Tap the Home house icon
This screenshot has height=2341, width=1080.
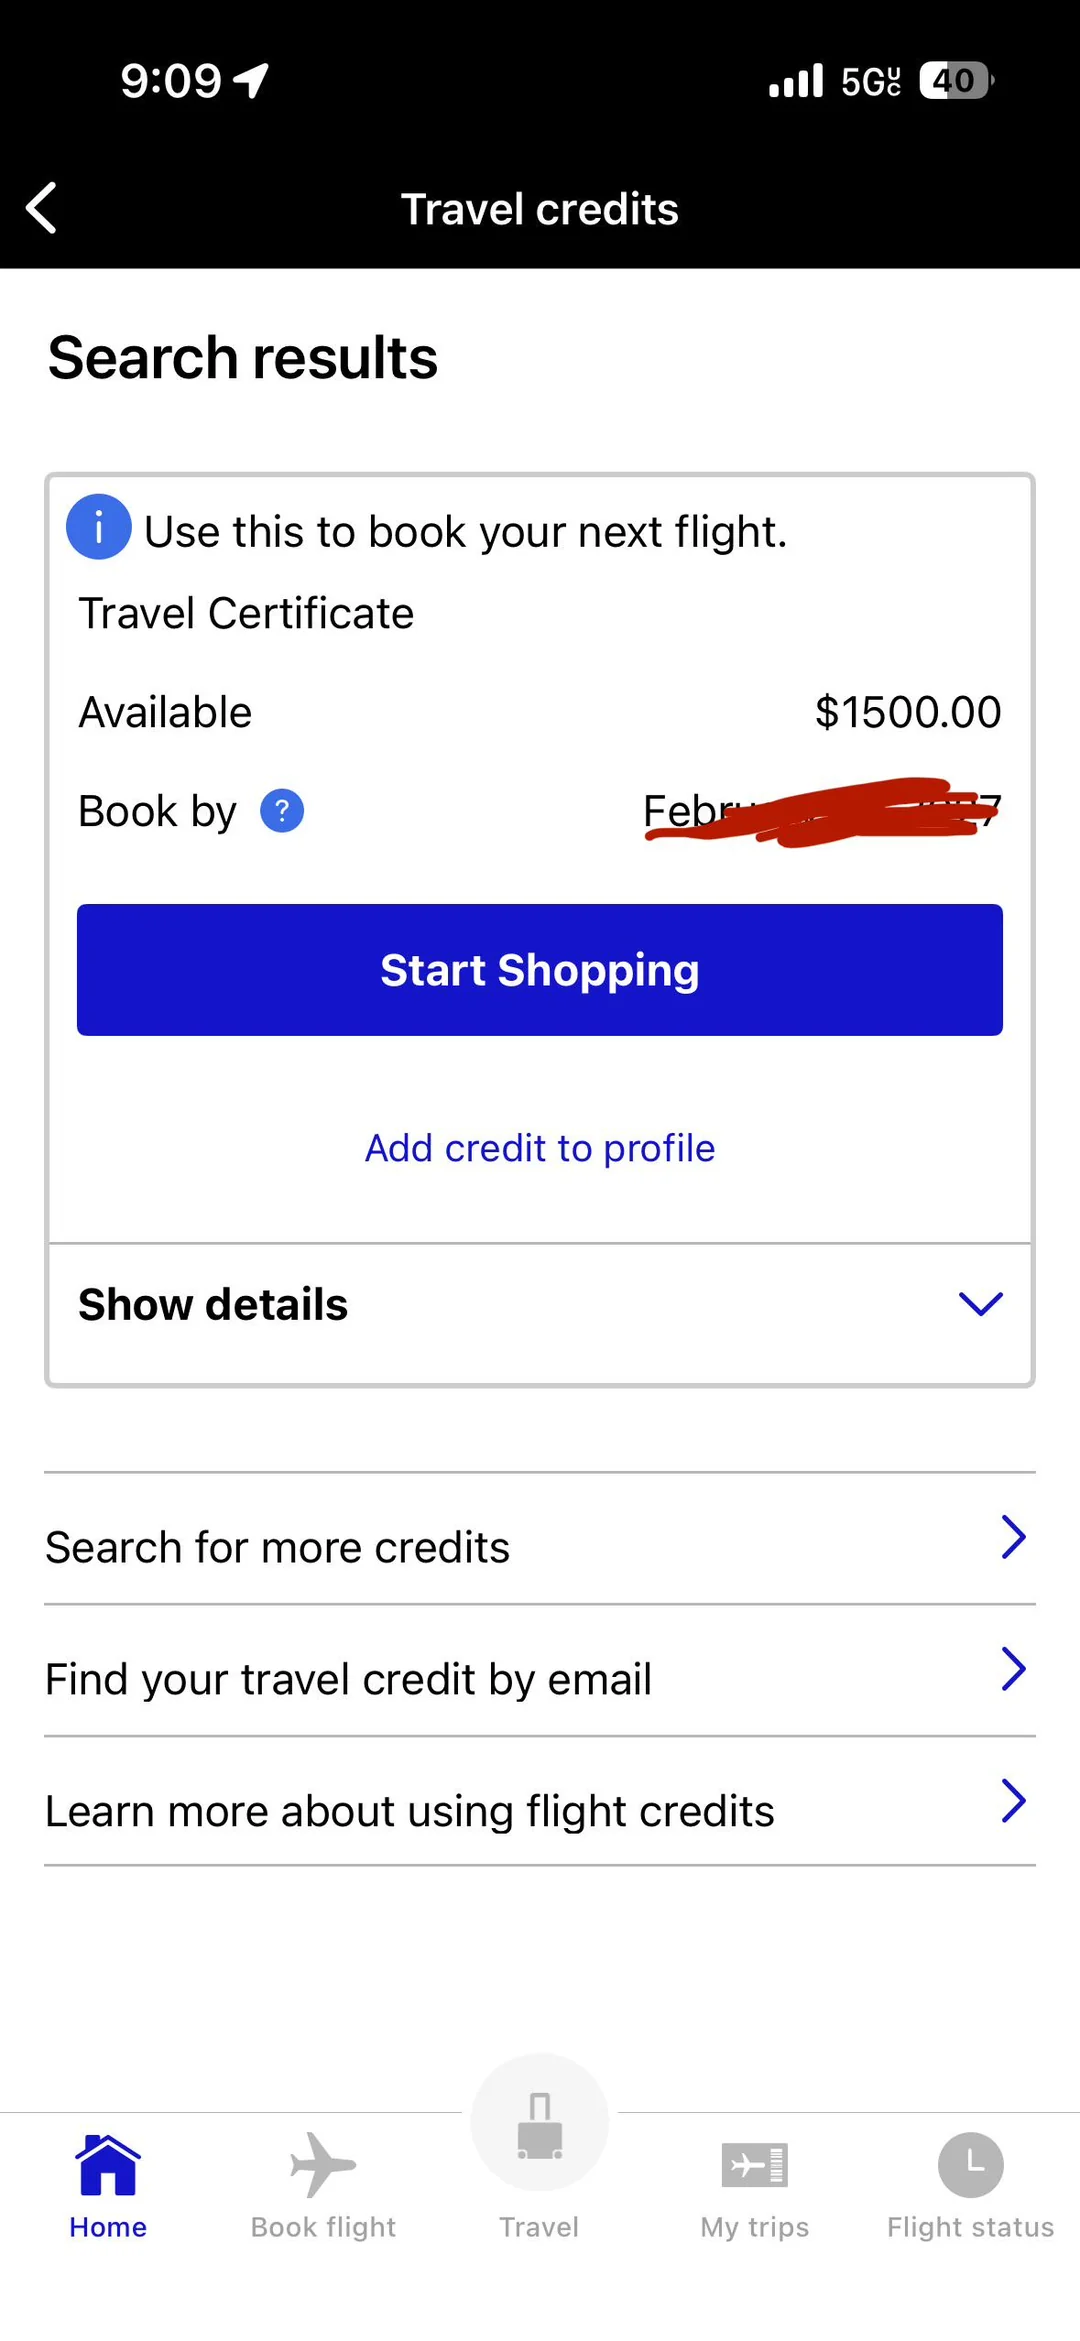tap(108, 2166)
